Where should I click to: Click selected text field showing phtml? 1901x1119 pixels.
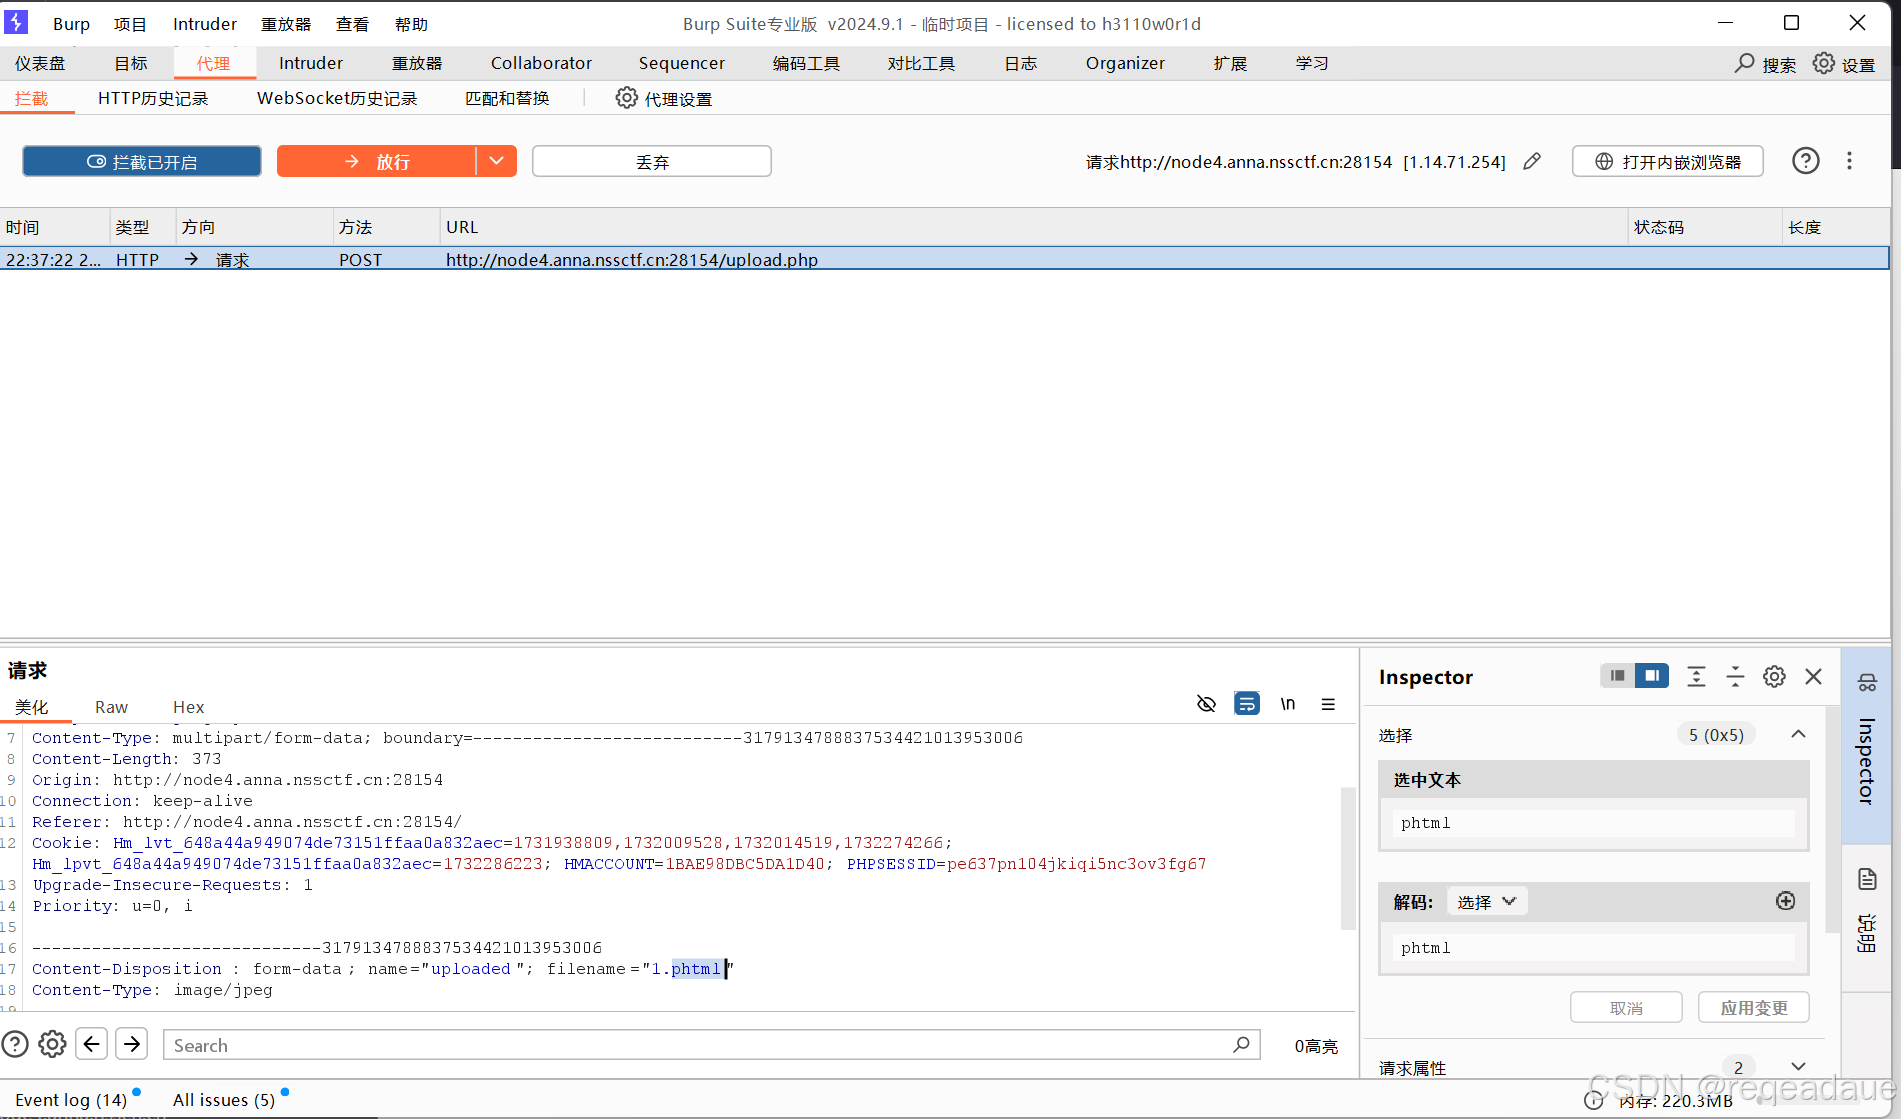point(1593,822)
